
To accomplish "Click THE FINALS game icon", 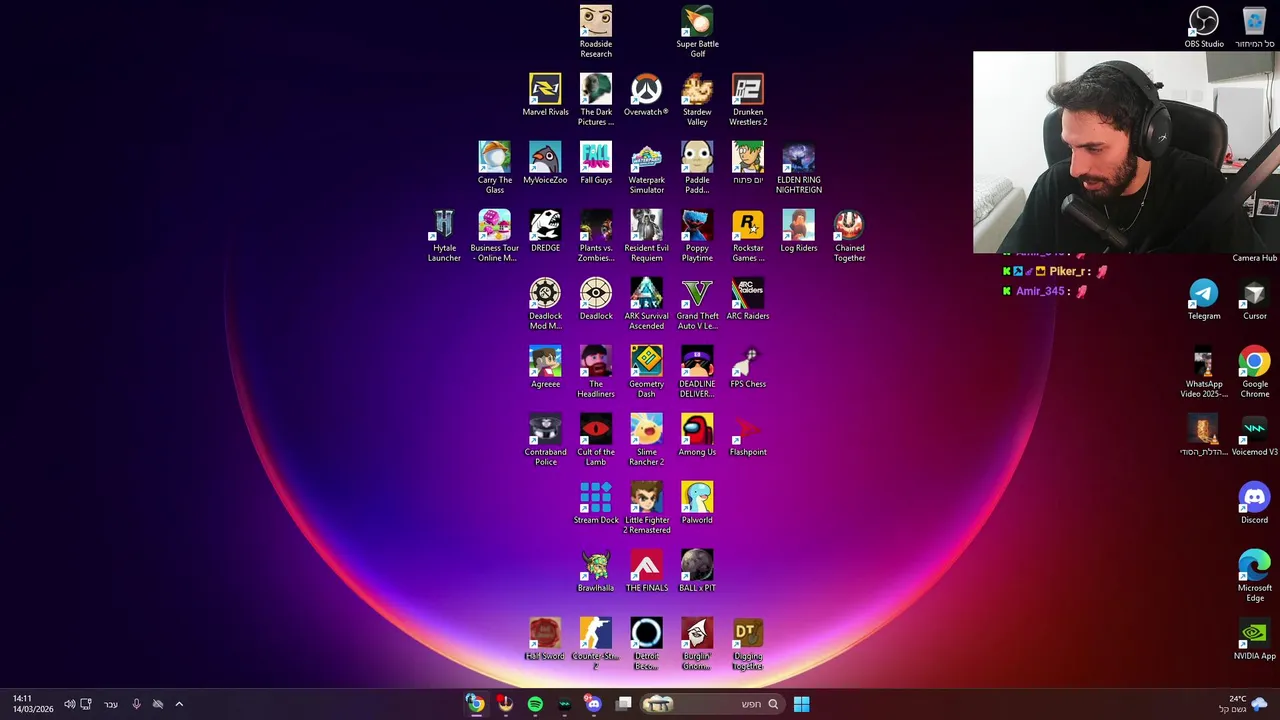I will coord(646,571).
